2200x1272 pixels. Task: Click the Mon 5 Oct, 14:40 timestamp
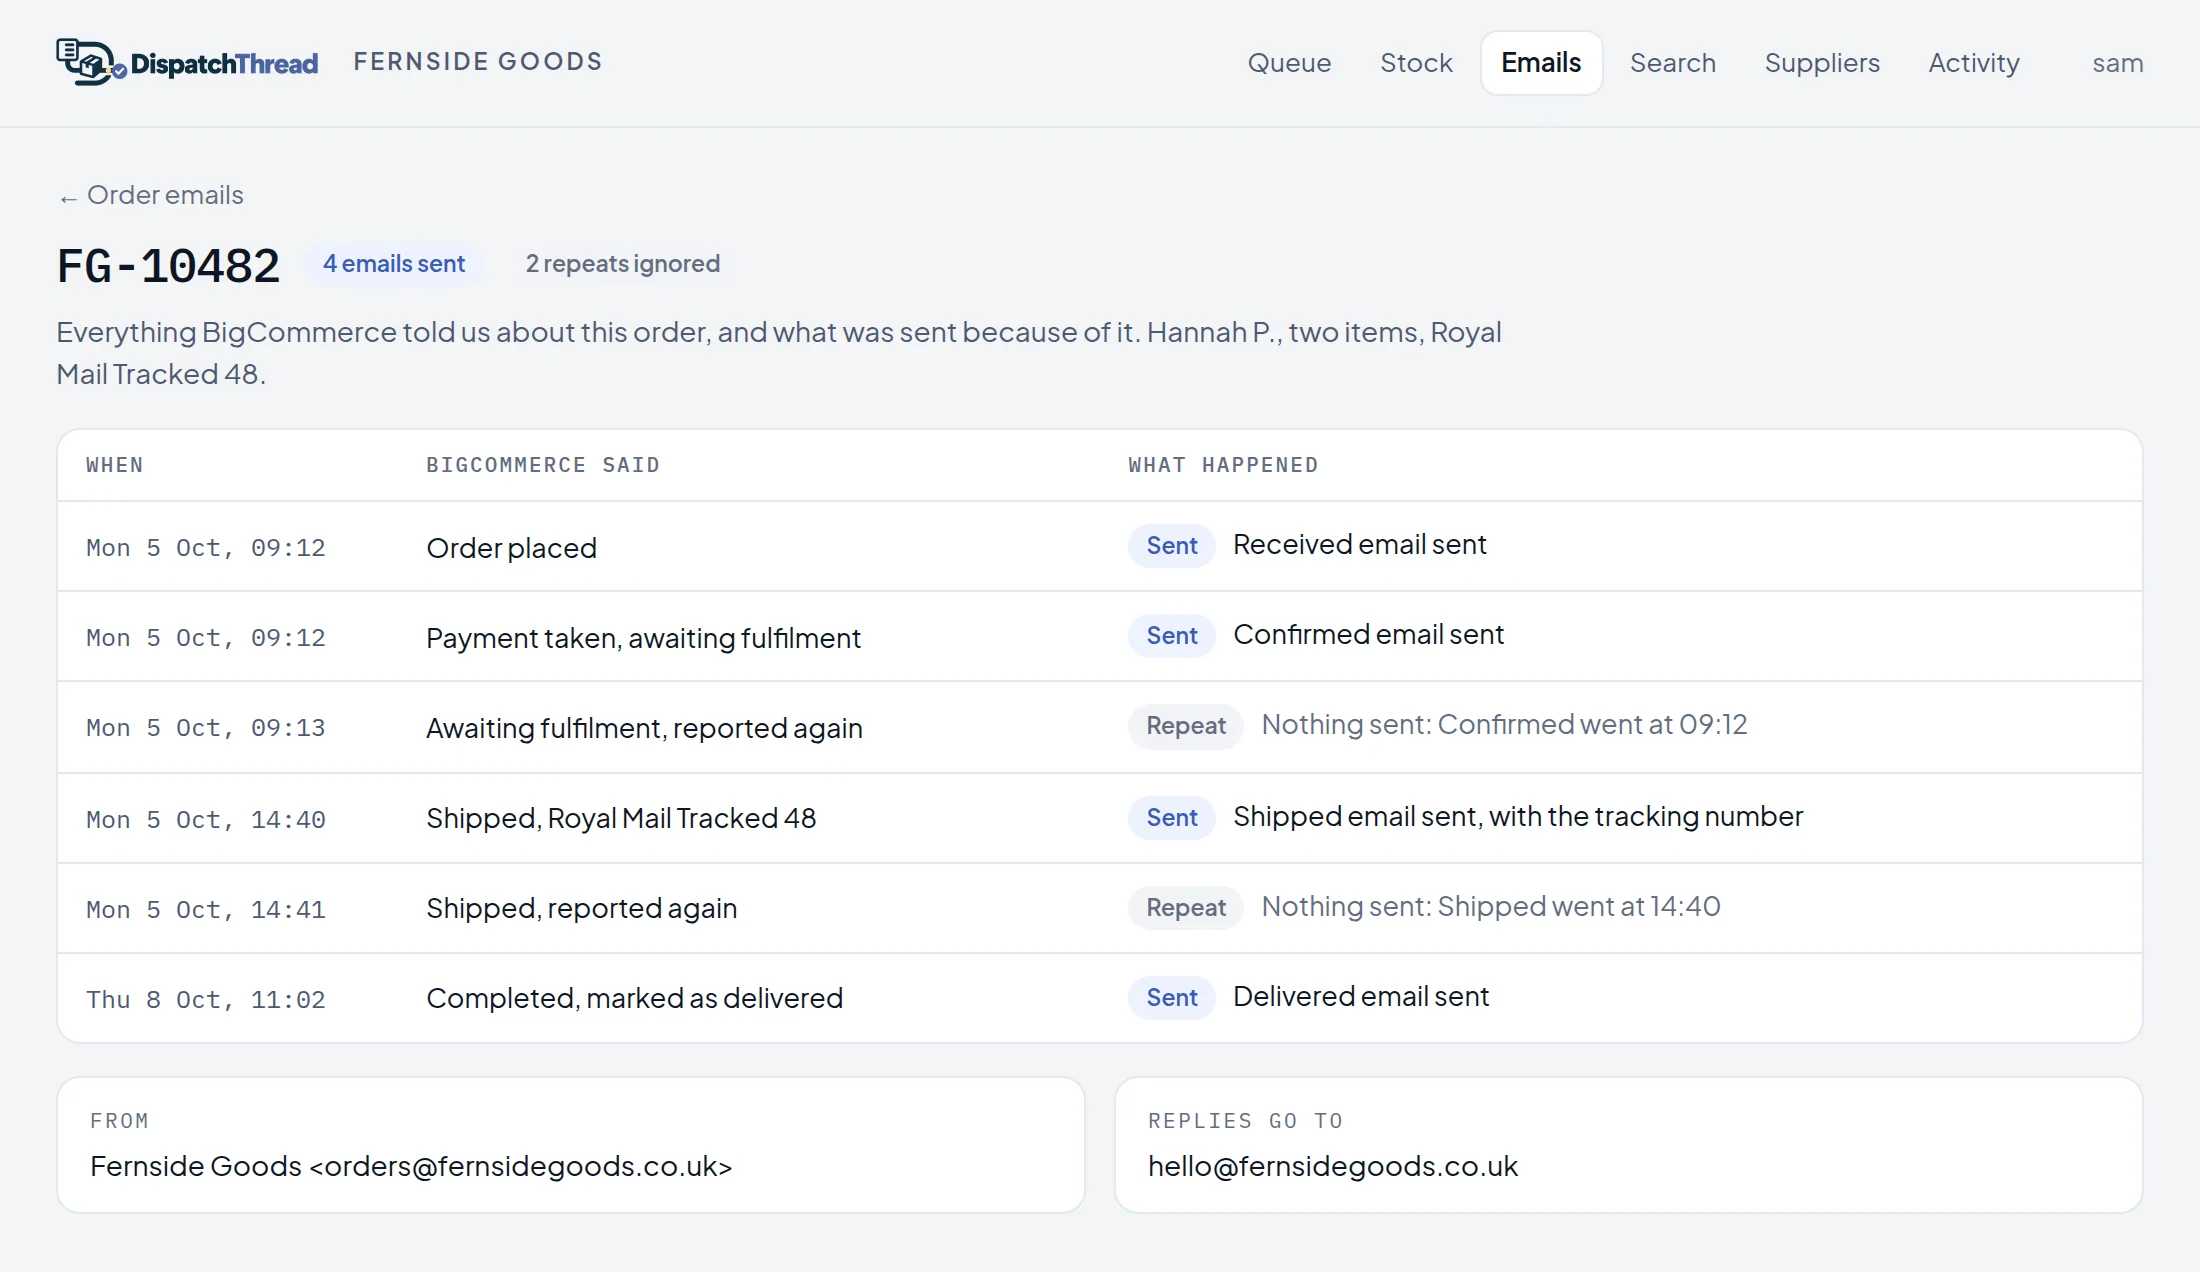tap(206, 820)
